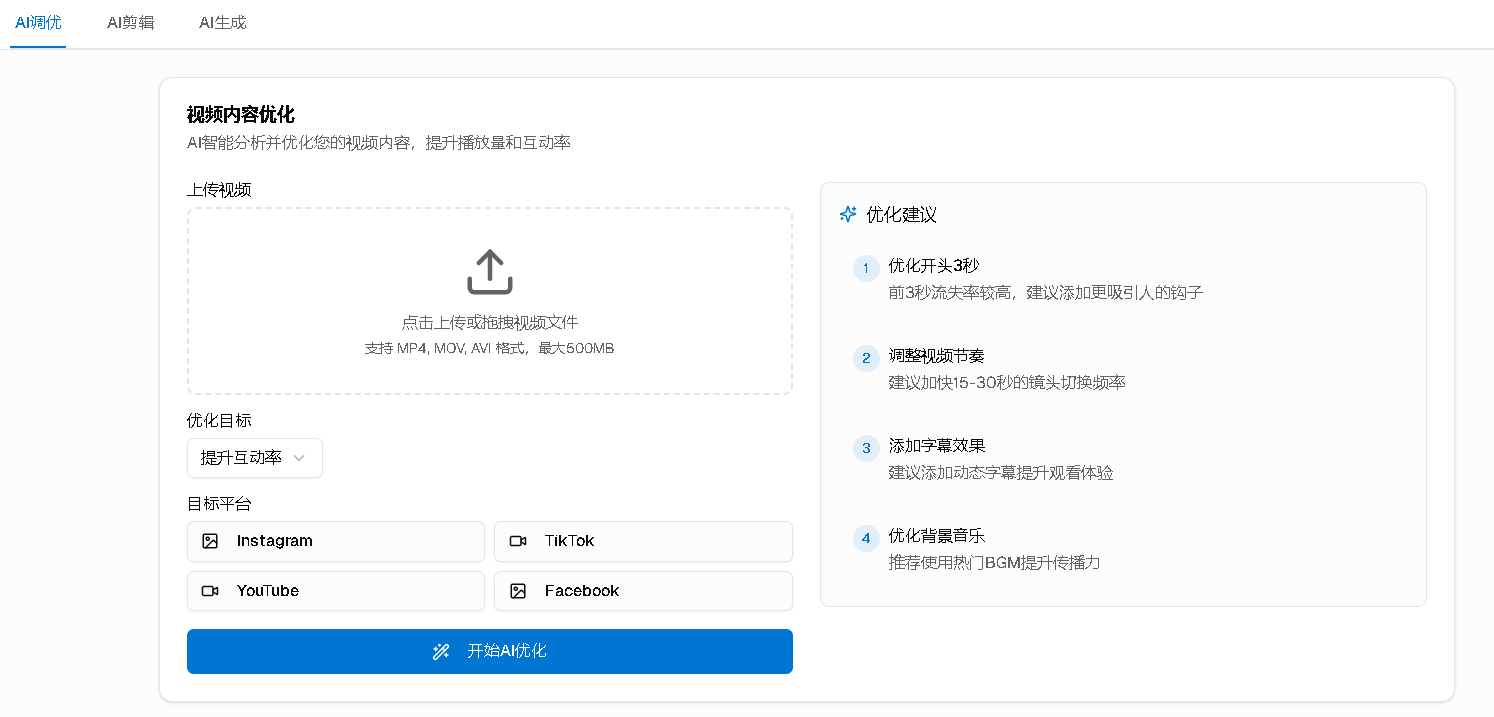Select TikTok as target platform
Screen dimensions: 1494x717
pyautogui.click(x=643, y=541)
